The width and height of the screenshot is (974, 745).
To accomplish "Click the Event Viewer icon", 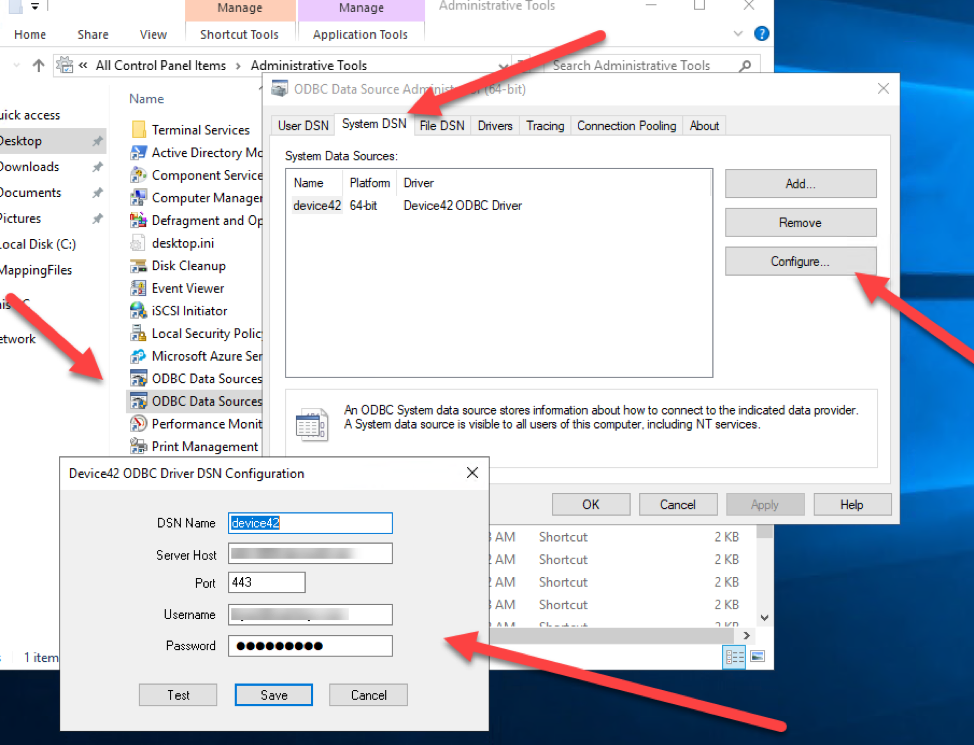I will (x=139, y=288).
